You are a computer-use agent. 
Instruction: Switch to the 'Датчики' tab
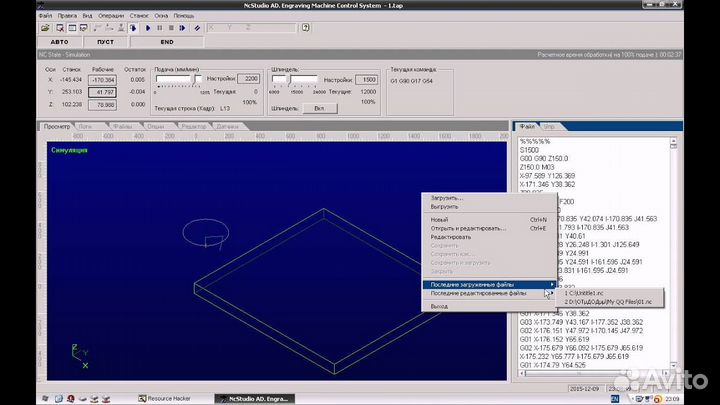pos(227,127)
